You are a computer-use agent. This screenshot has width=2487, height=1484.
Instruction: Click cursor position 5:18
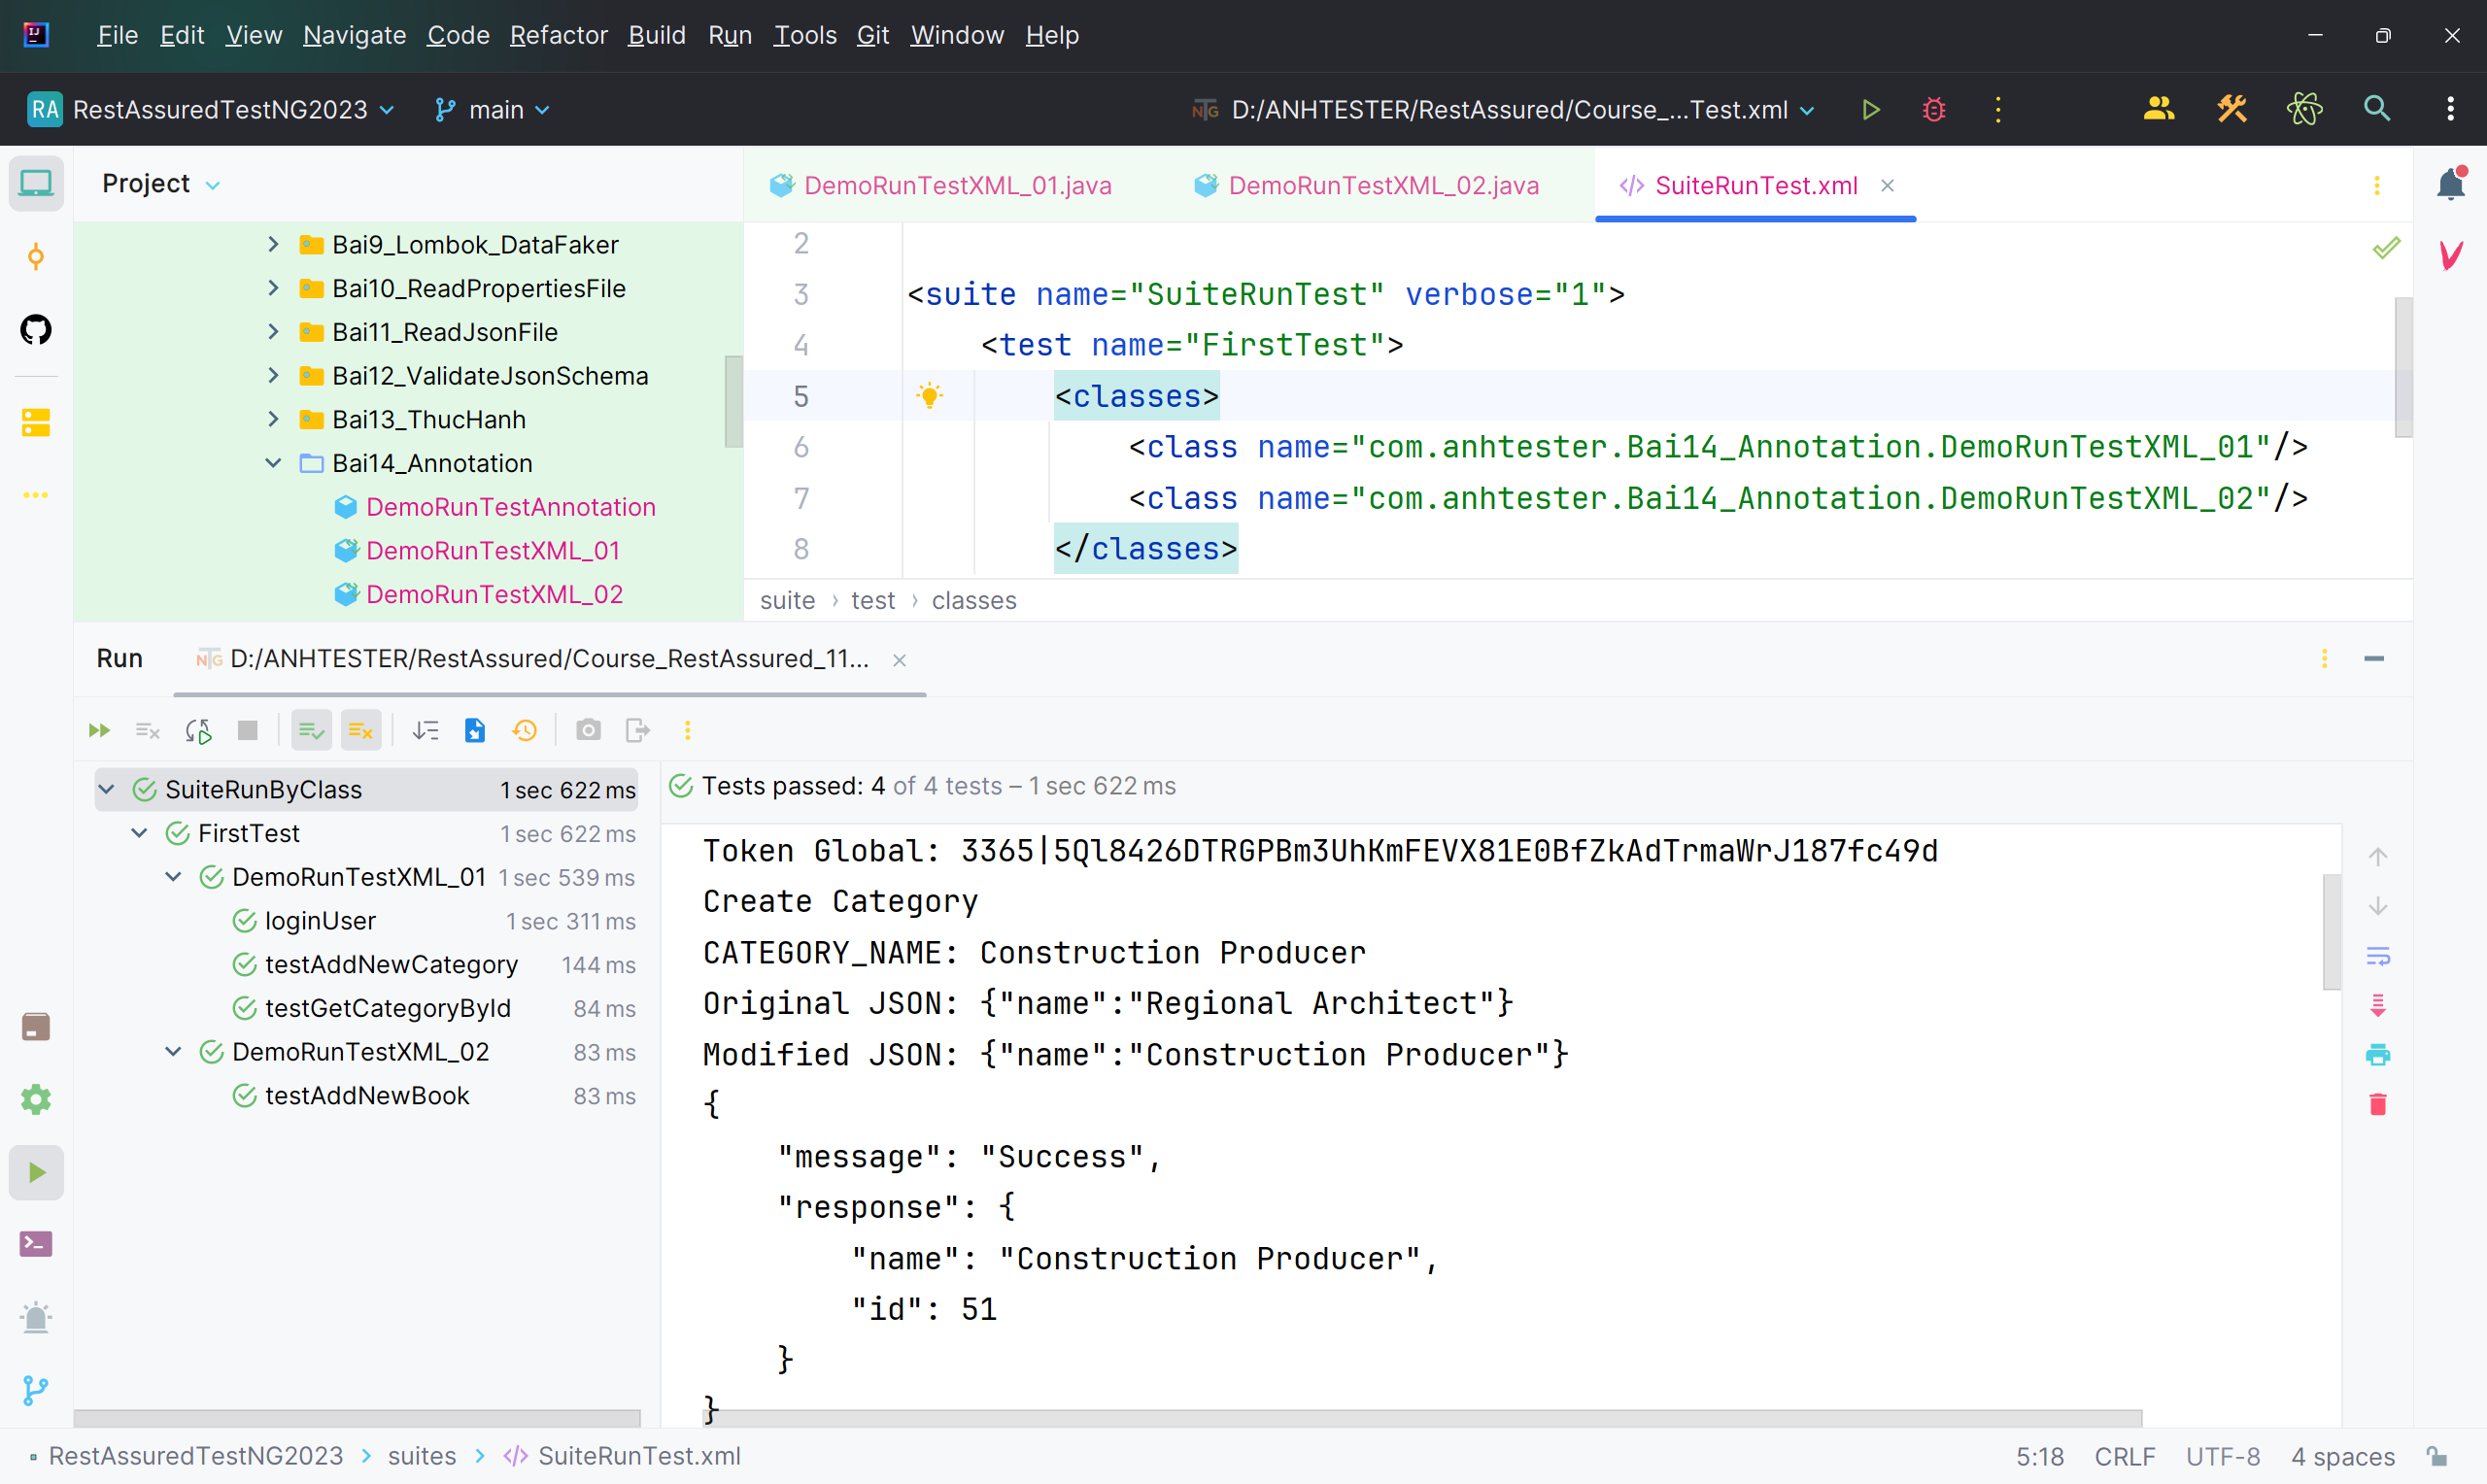point(2039,1456)
